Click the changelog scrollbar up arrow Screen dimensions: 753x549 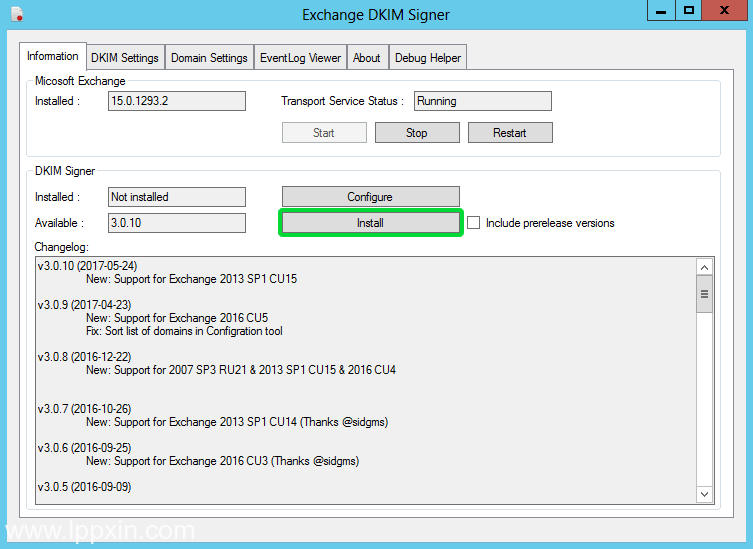(x=704, y=267)
